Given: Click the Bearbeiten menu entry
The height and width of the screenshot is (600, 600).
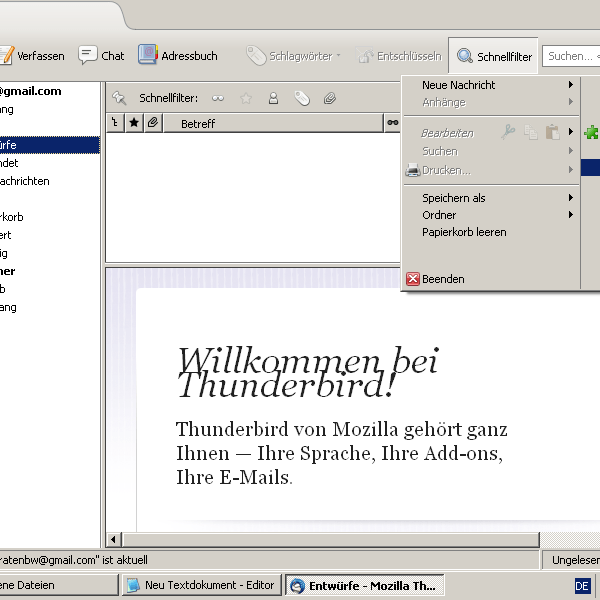Looking at the screenshot, I should pyautogui.click(x=447, y=133).
